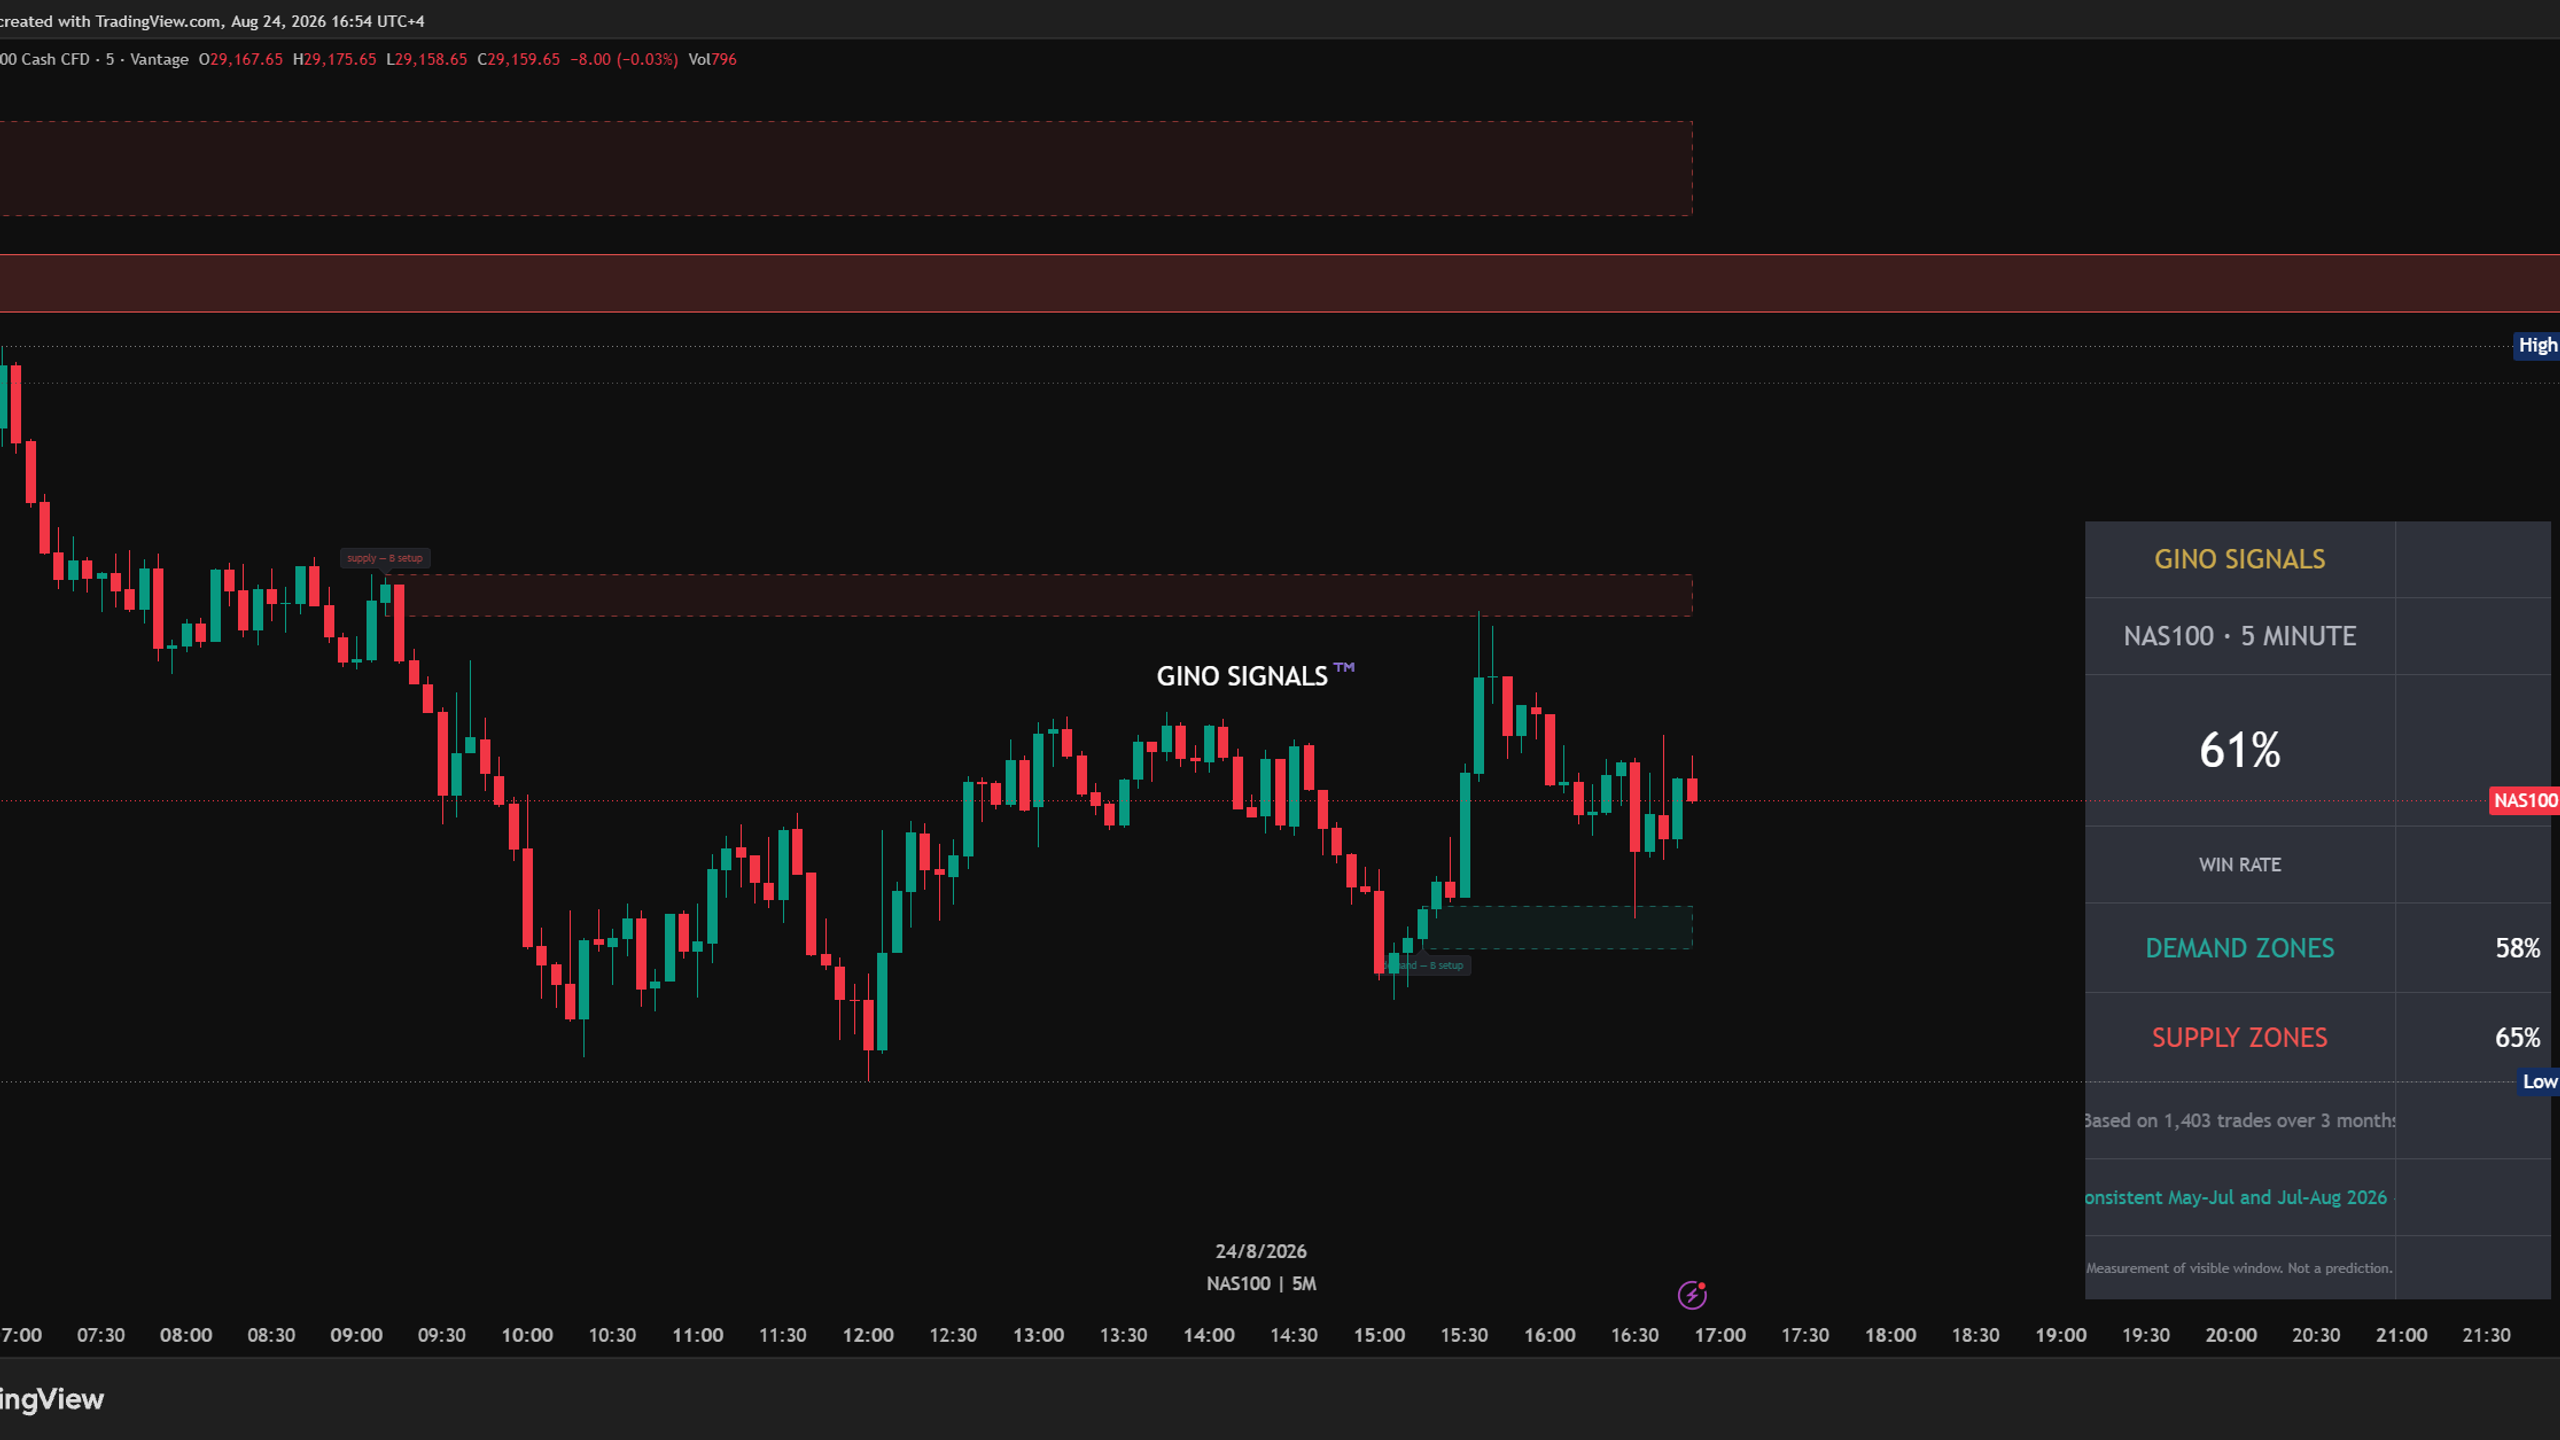Click the 58% demand zones value

pos(2517,948)
